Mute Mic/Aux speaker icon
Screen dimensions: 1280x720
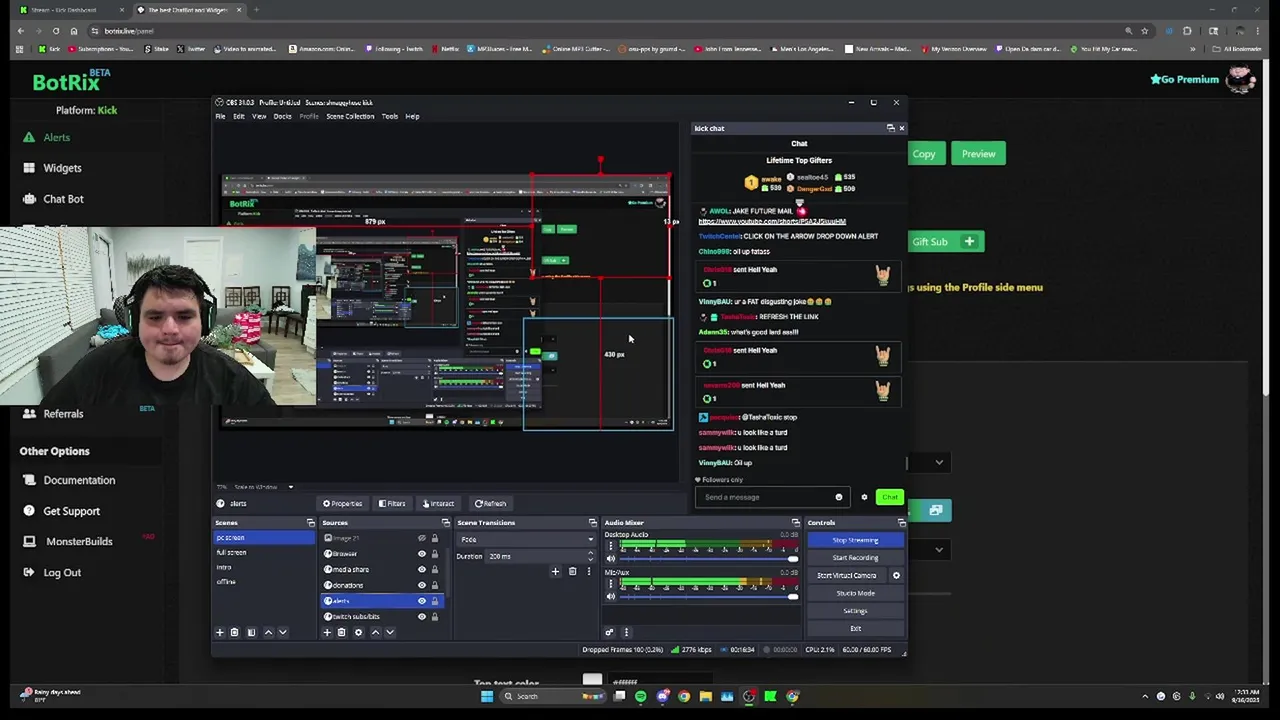tap(611, 597)
